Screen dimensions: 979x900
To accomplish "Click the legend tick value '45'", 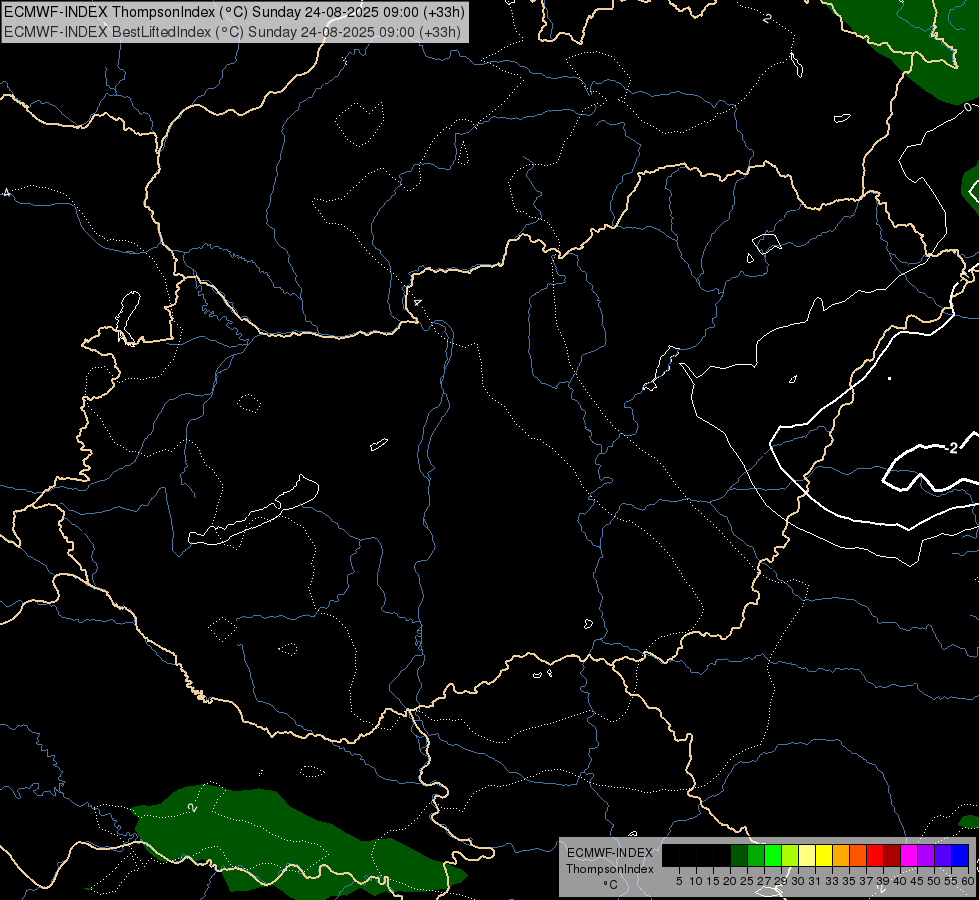I will coord(917,881).
